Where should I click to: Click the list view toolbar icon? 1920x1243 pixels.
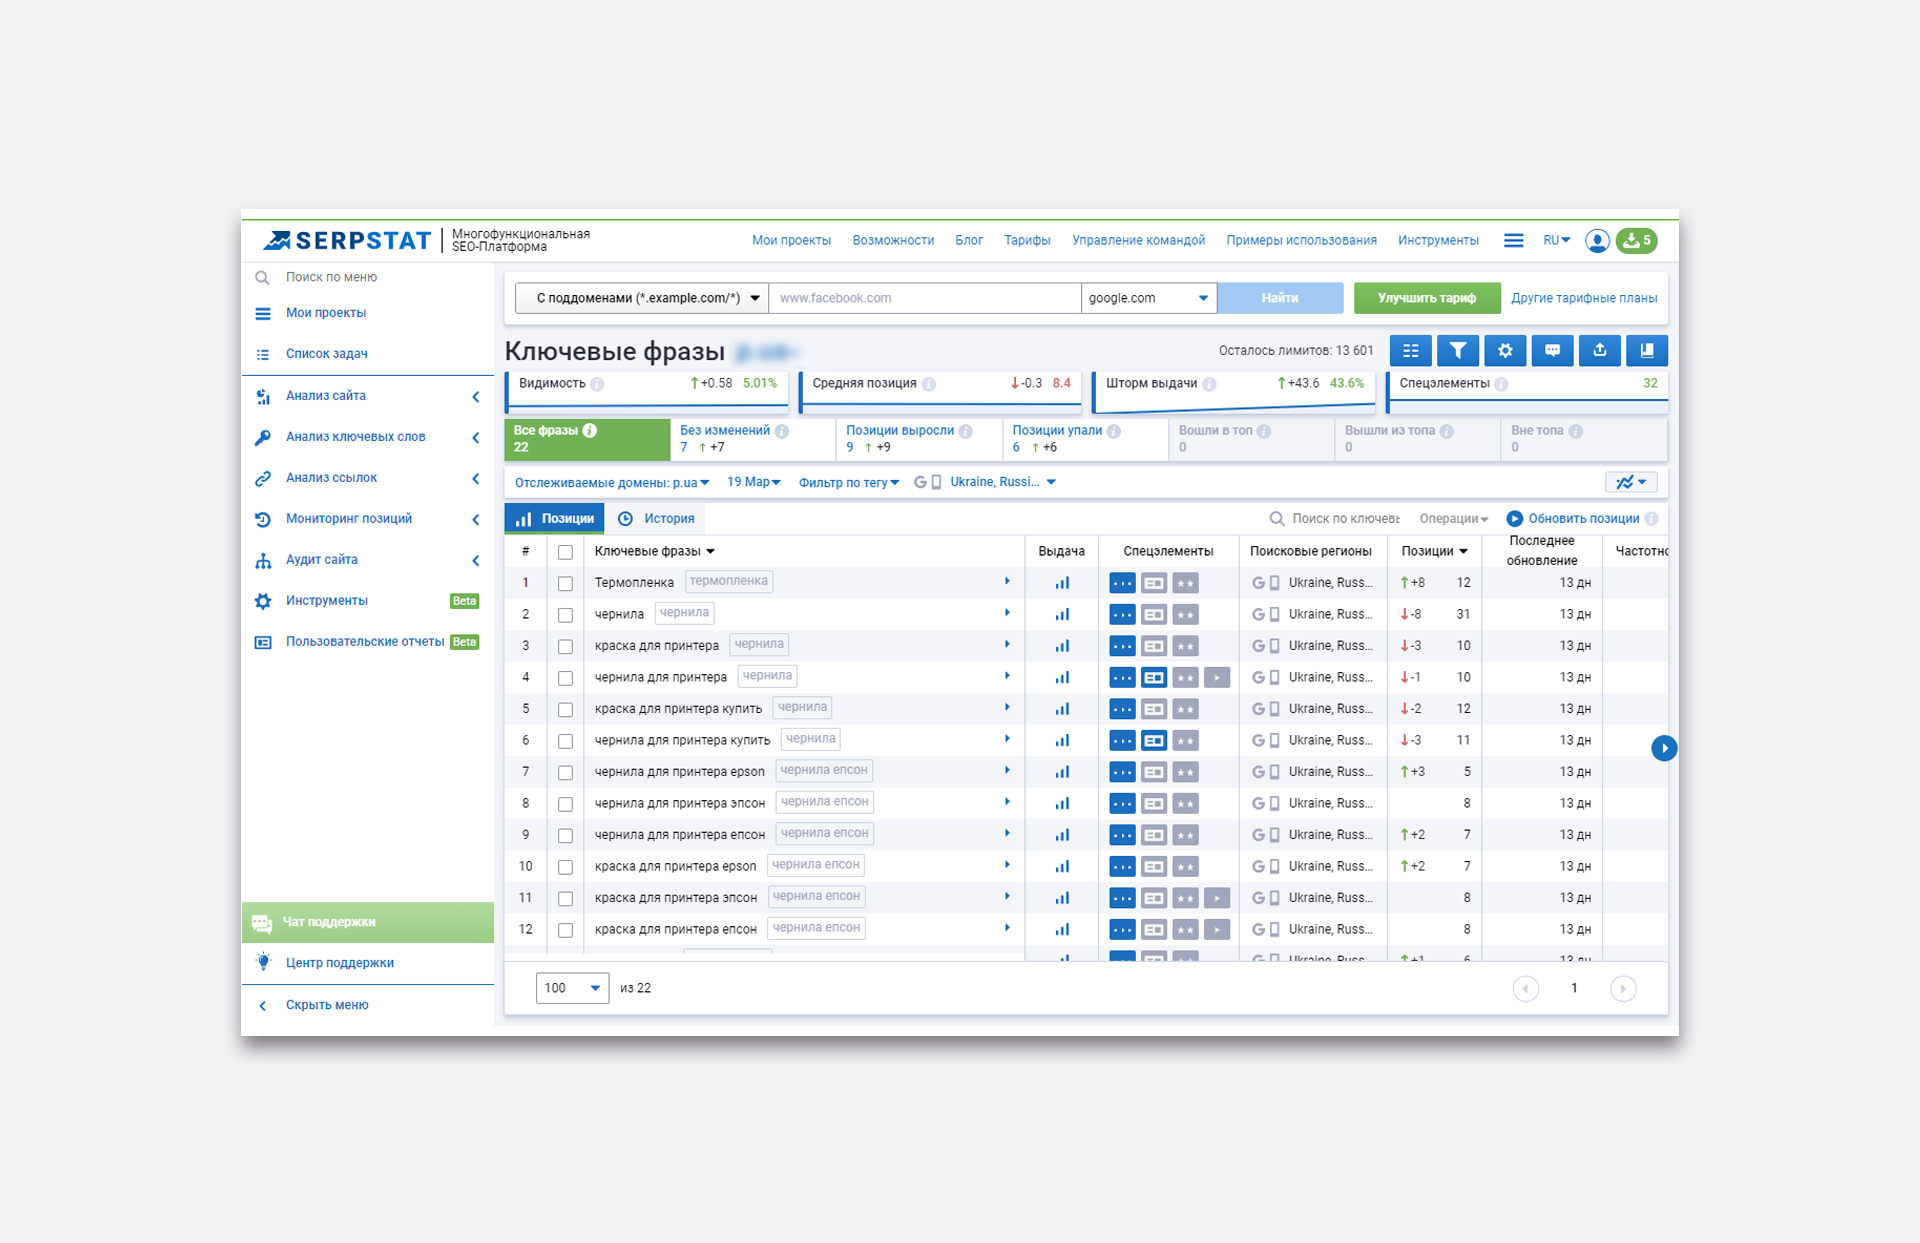pos(1410,351)
